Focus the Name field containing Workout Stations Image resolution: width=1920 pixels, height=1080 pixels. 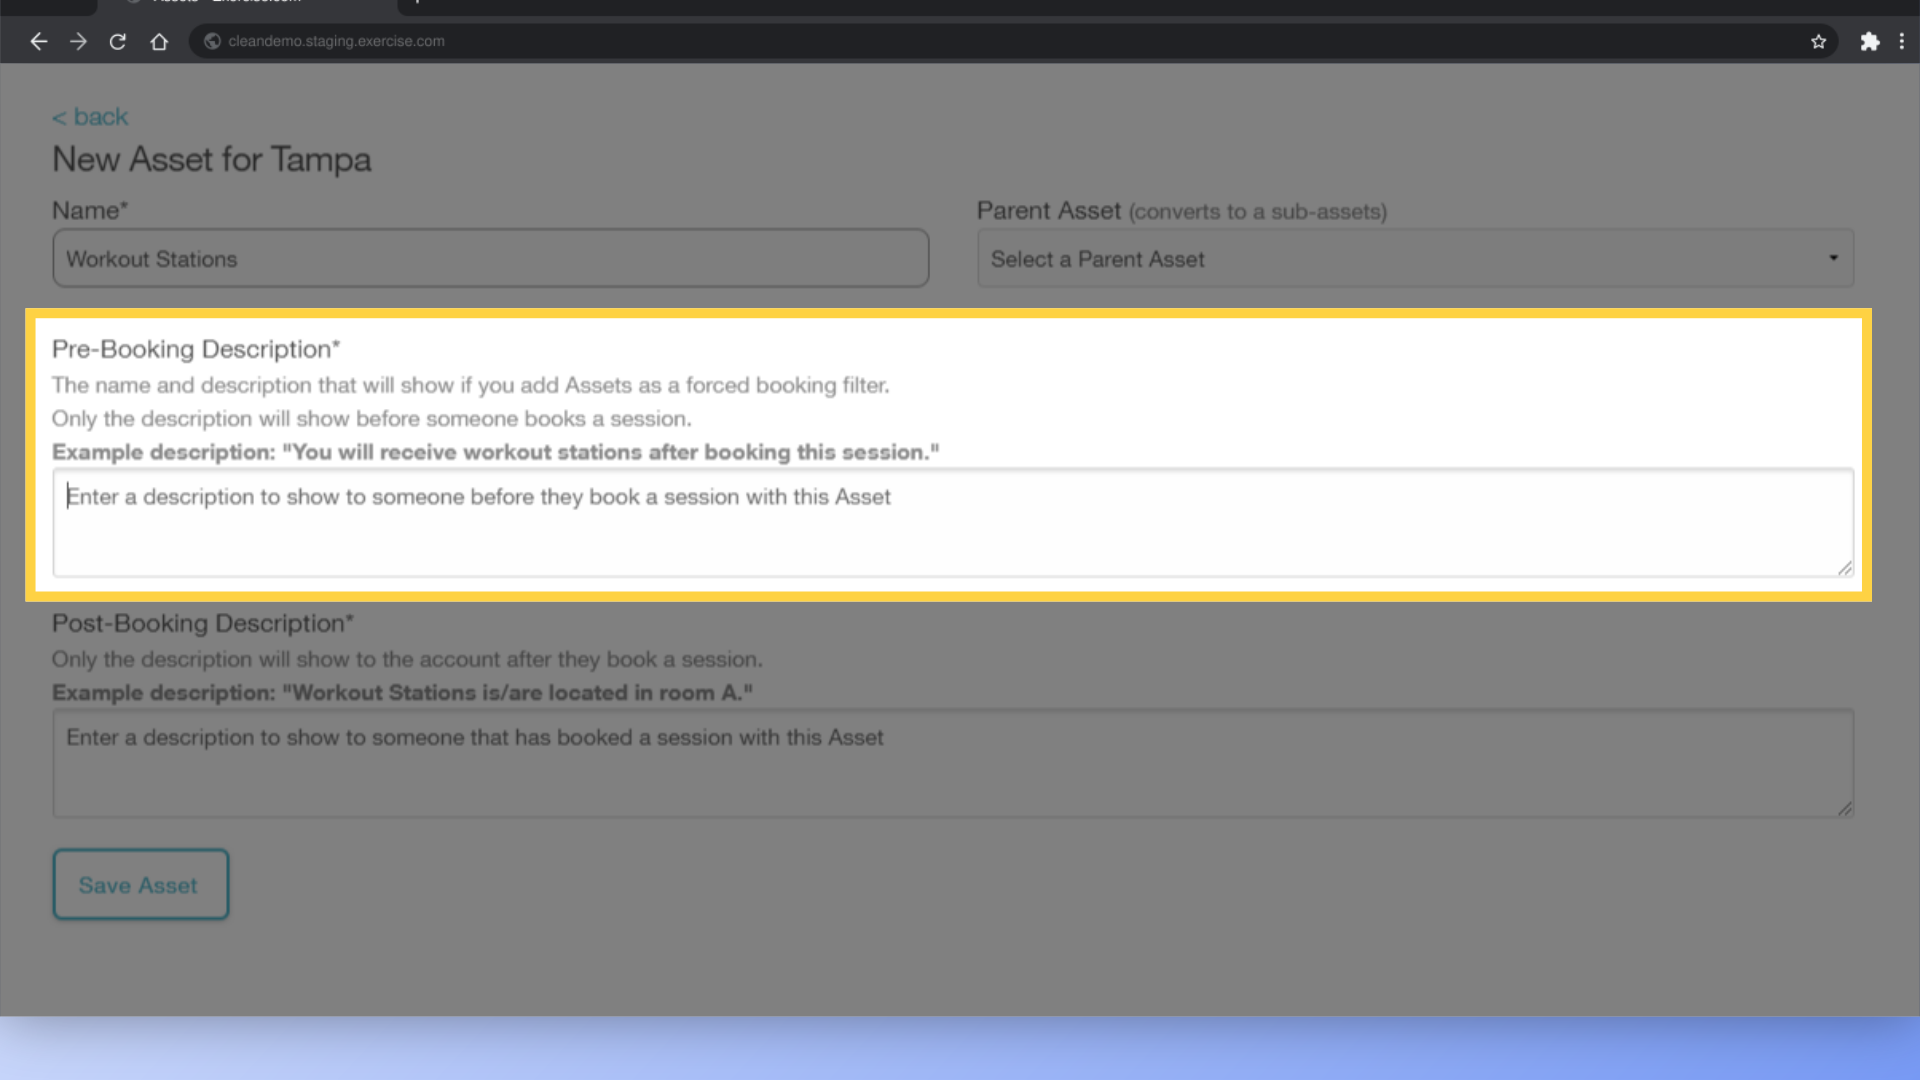click(490, 259)
